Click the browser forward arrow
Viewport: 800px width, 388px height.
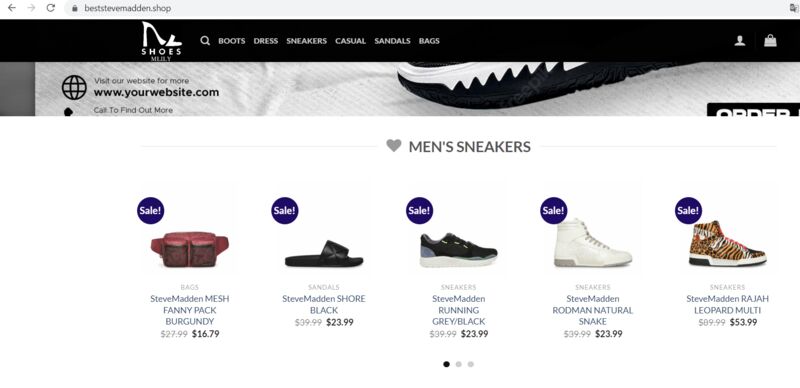(31, 8)
